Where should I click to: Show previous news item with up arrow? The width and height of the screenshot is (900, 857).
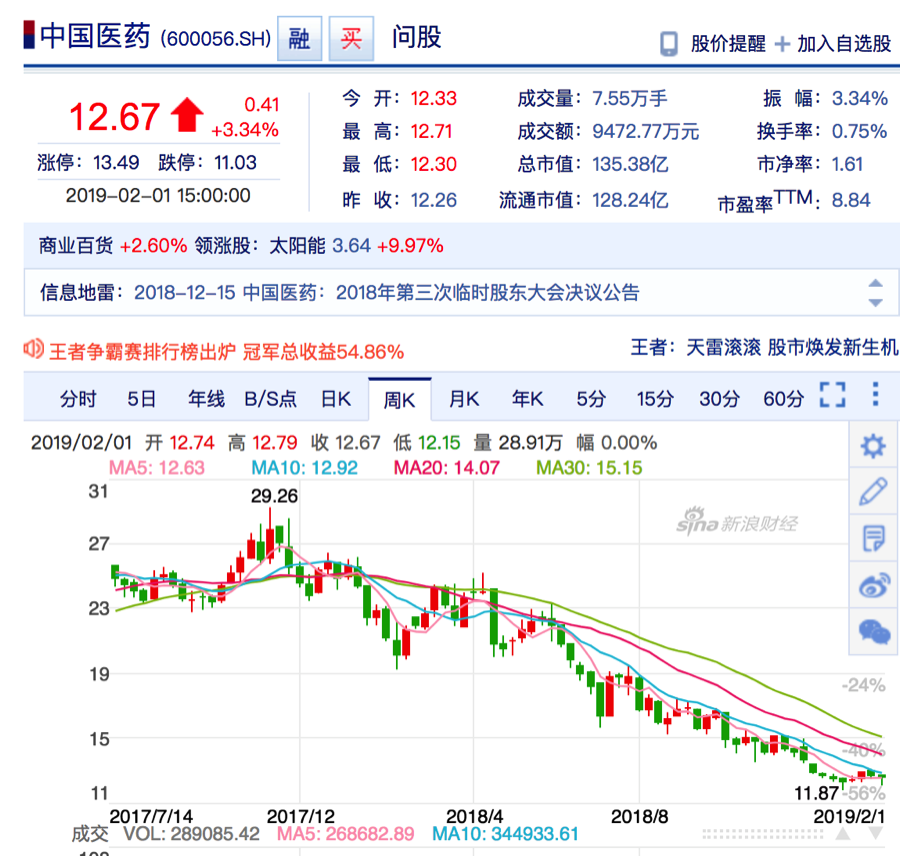(875, 283)
